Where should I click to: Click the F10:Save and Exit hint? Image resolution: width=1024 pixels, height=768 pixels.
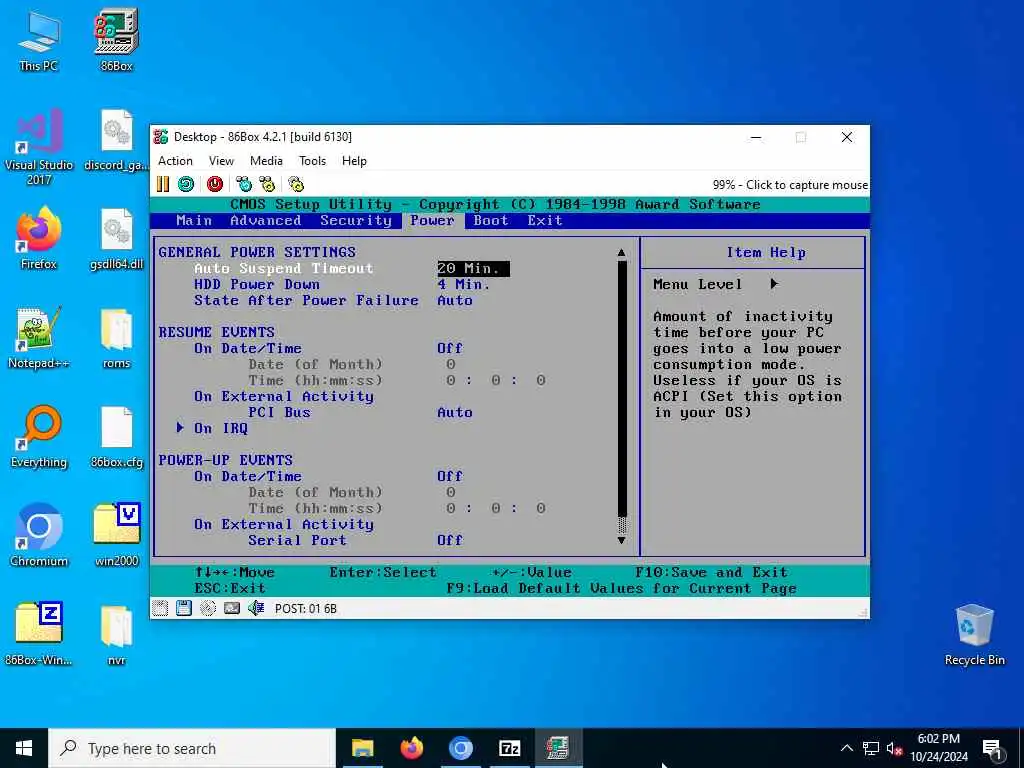(711, 573)
